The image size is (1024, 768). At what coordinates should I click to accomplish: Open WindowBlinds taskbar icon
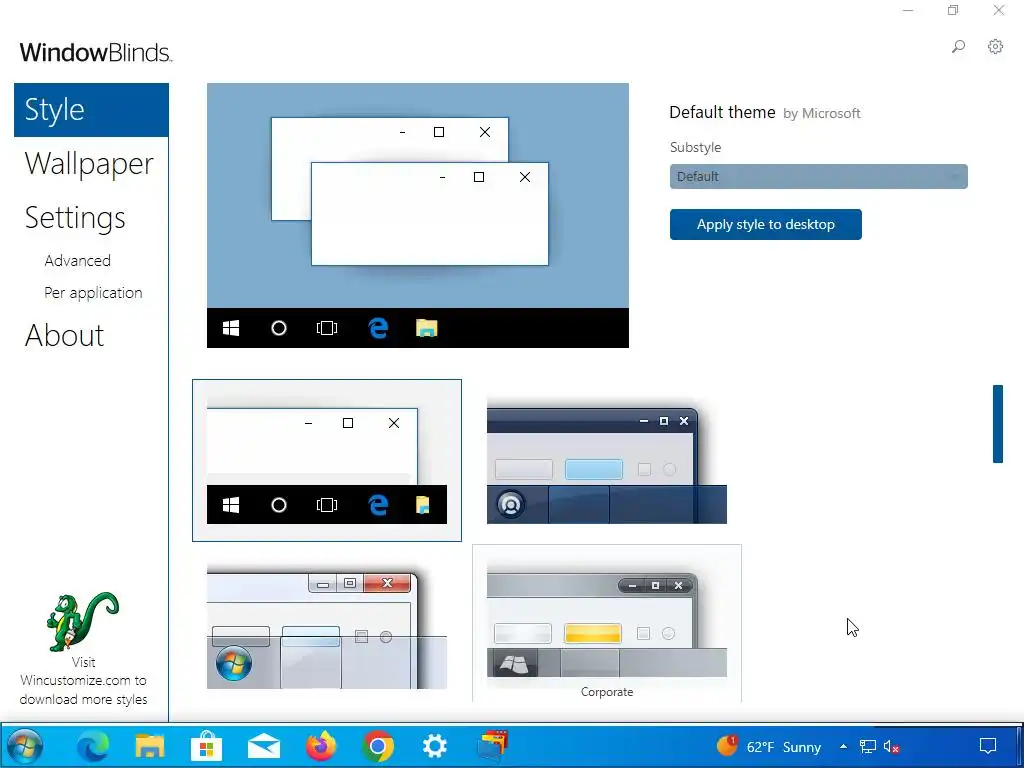(x=492, y=746)
